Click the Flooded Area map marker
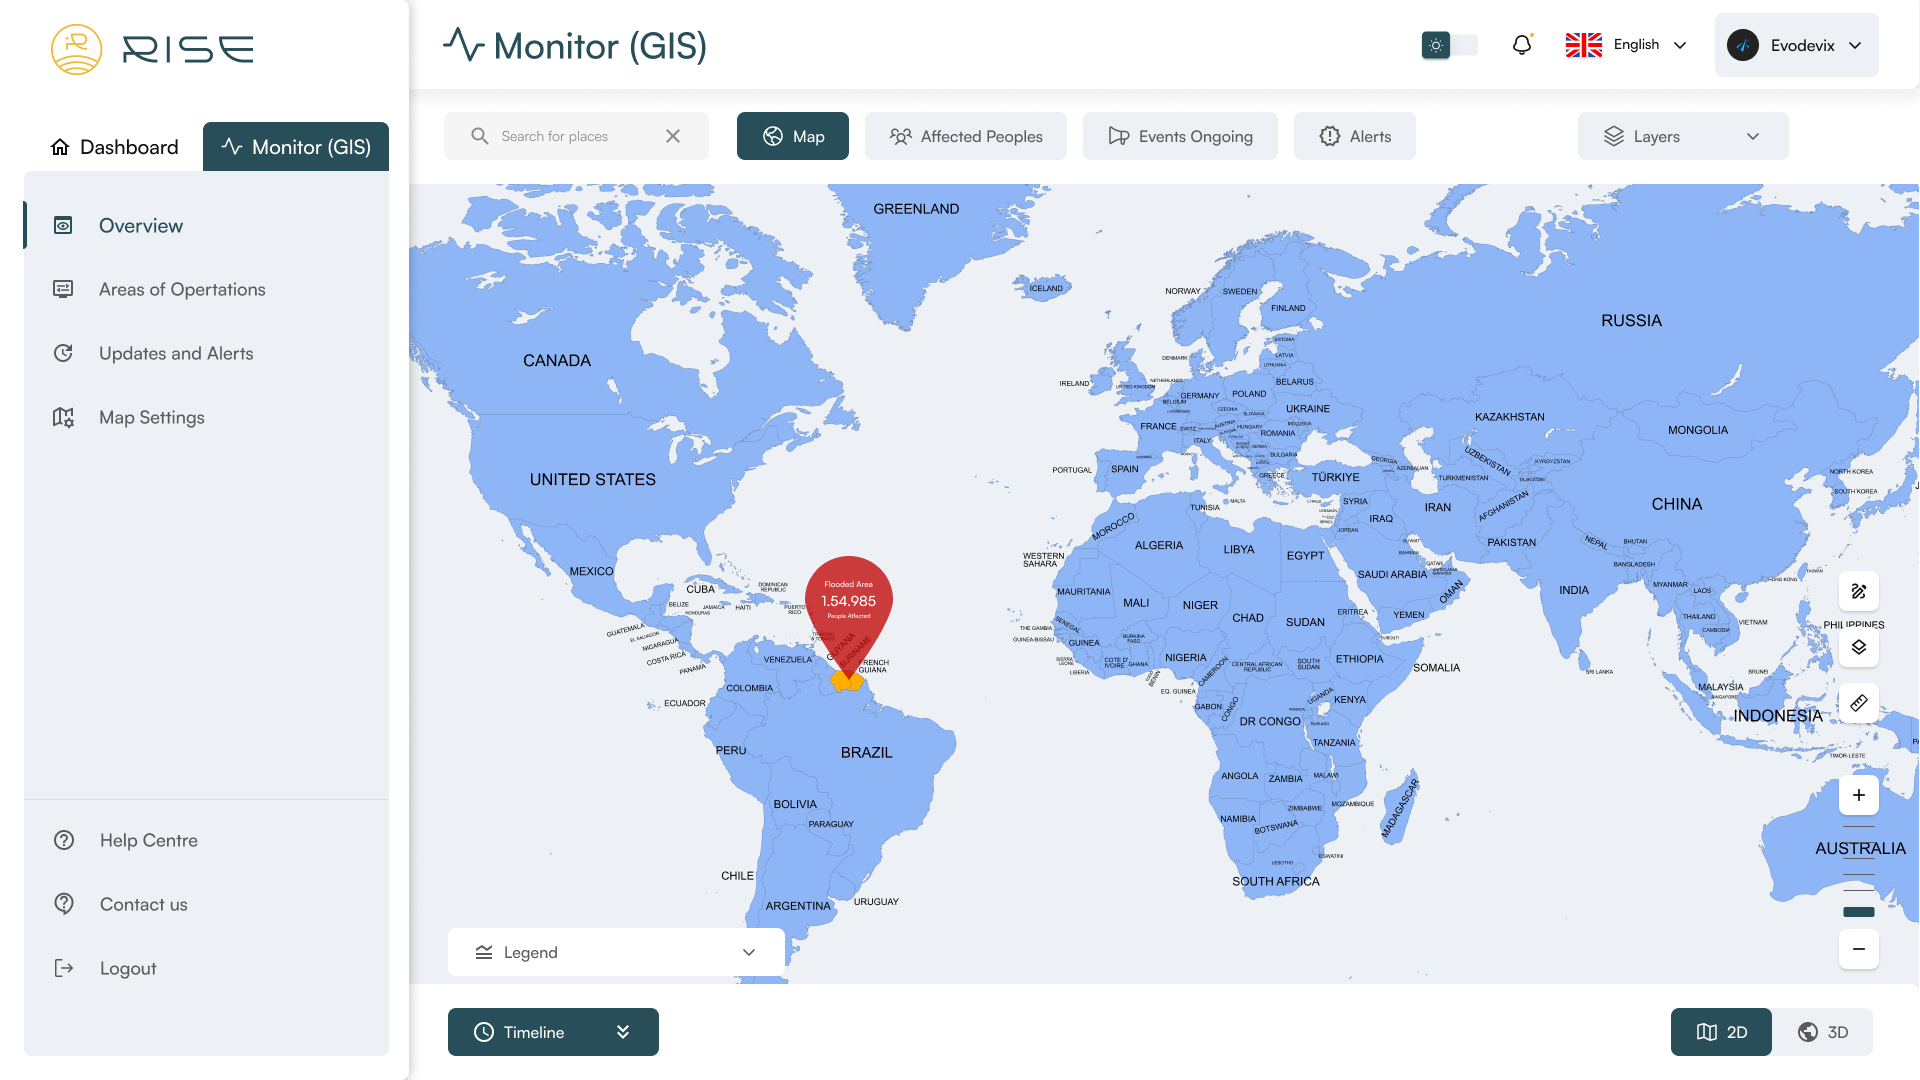Screen dimensions: 1920x1080 pyautogui.click(x=848, y=603)
